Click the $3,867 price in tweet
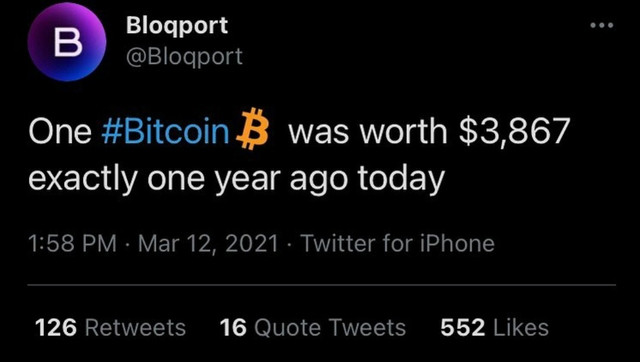This screenshot has width=640, height=362. pos(514,132)
